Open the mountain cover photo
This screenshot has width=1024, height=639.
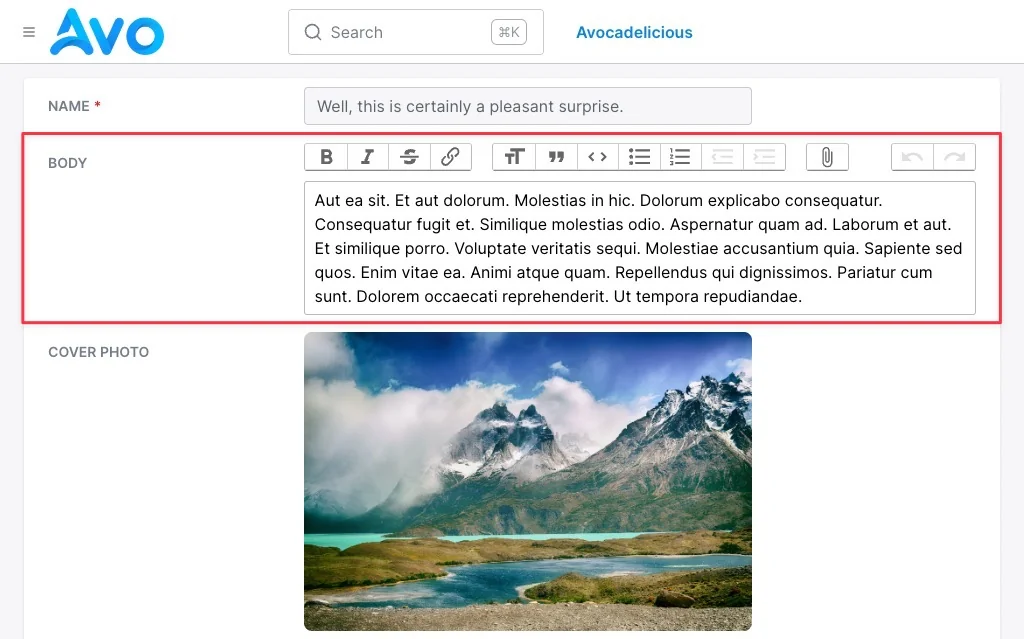tap(528, 482)
